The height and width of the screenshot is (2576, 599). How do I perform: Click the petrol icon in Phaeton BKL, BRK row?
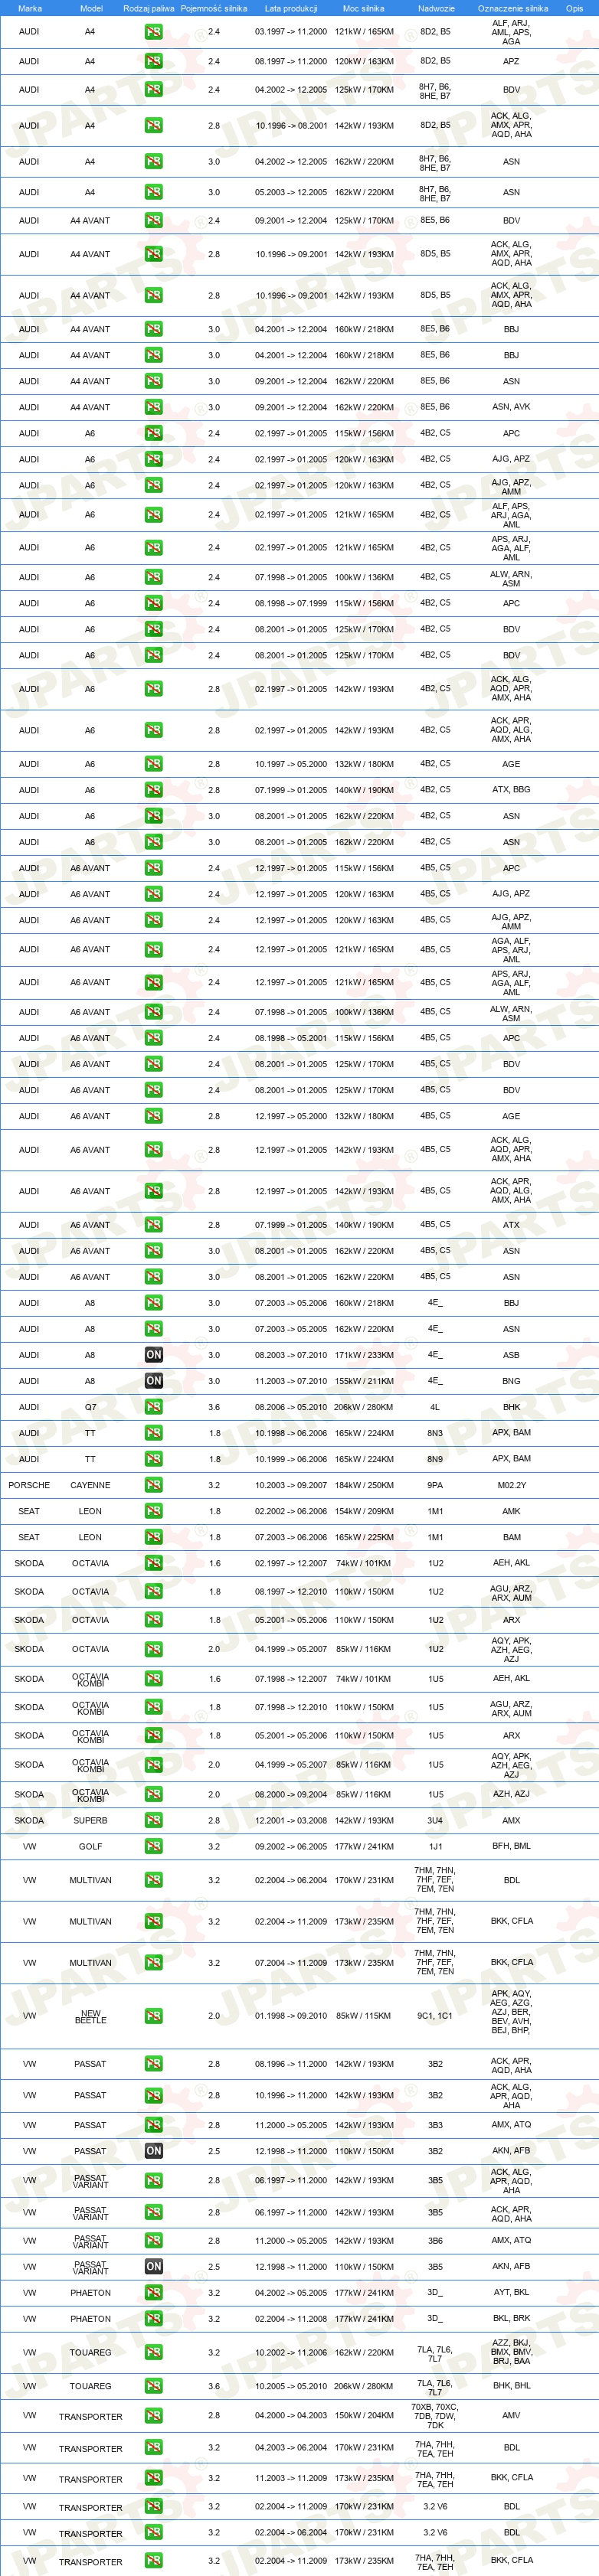[153, 2319]
